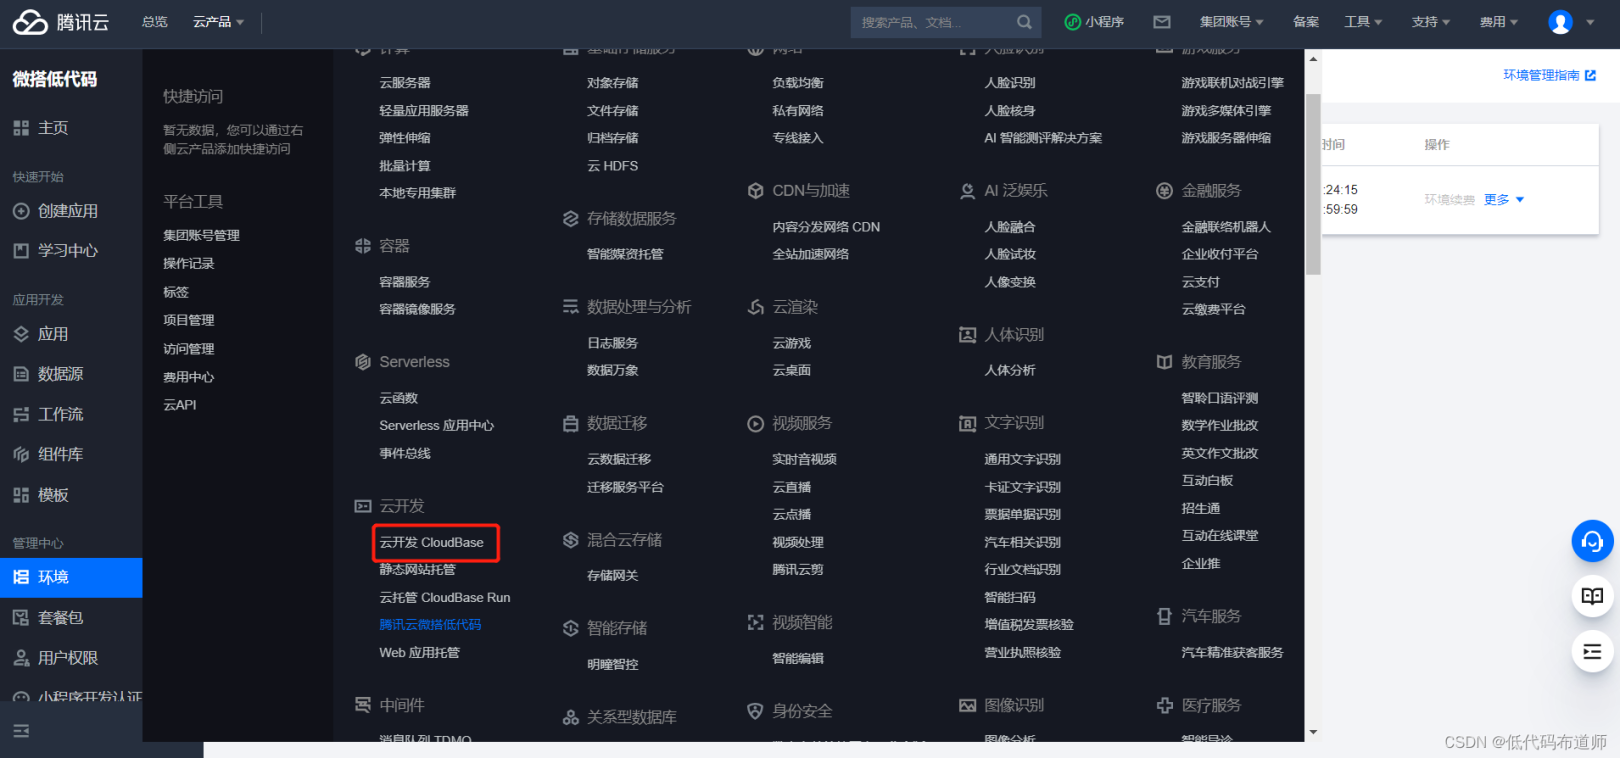The image size is (1620, 758).
Task: Open 腾讯云剪 entry
Action: [x=798, y=570]
